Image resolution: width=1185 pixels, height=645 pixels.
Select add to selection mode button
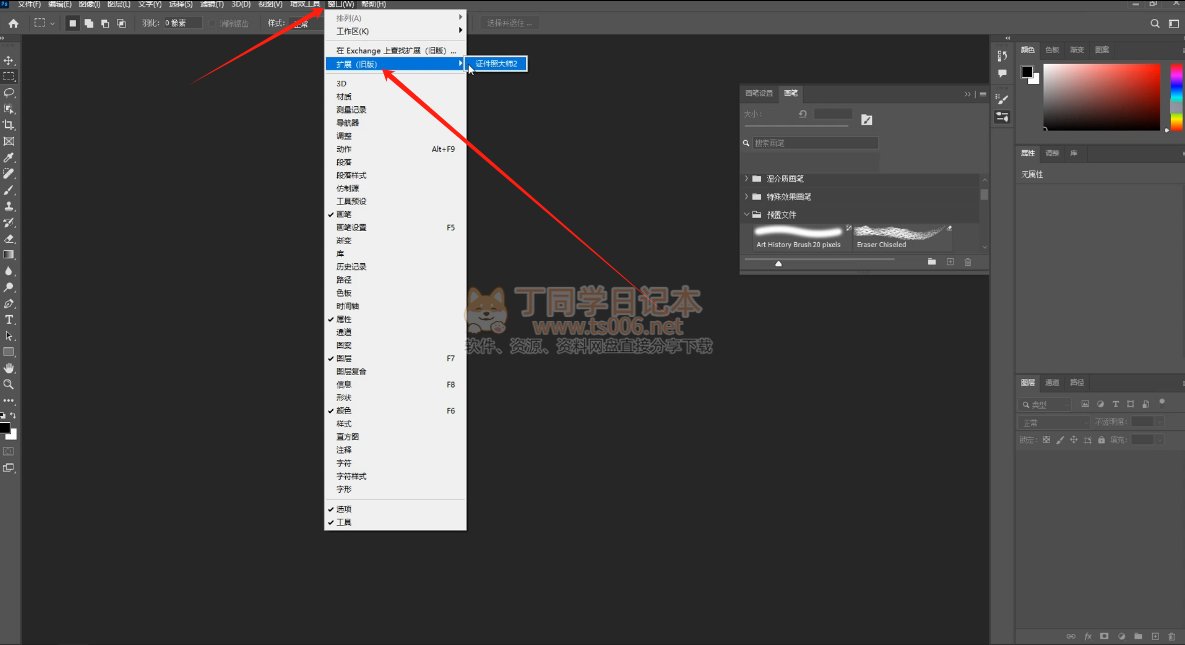(88, 23)
